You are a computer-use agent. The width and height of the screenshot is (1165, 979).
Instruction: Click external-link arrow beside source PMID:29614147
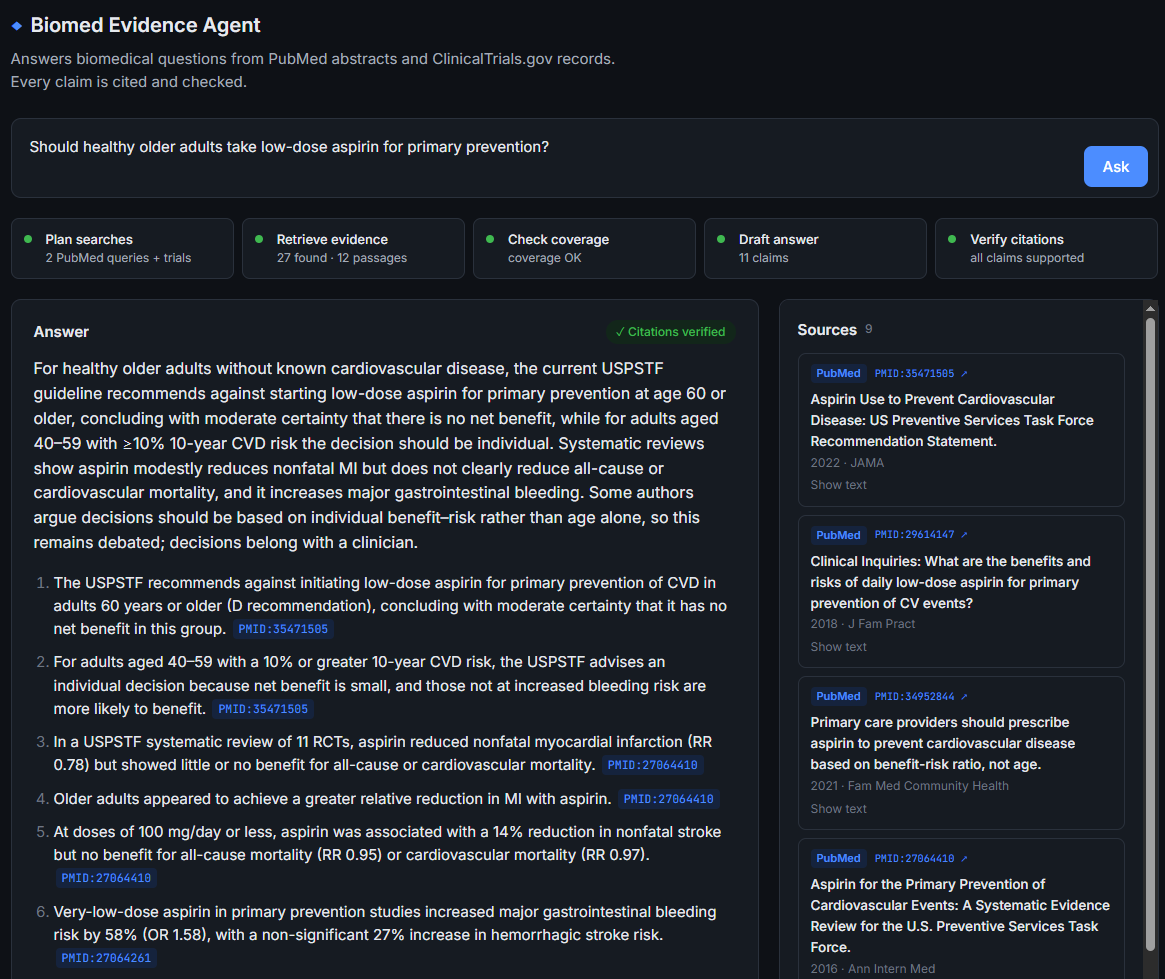tap(964, 535)
